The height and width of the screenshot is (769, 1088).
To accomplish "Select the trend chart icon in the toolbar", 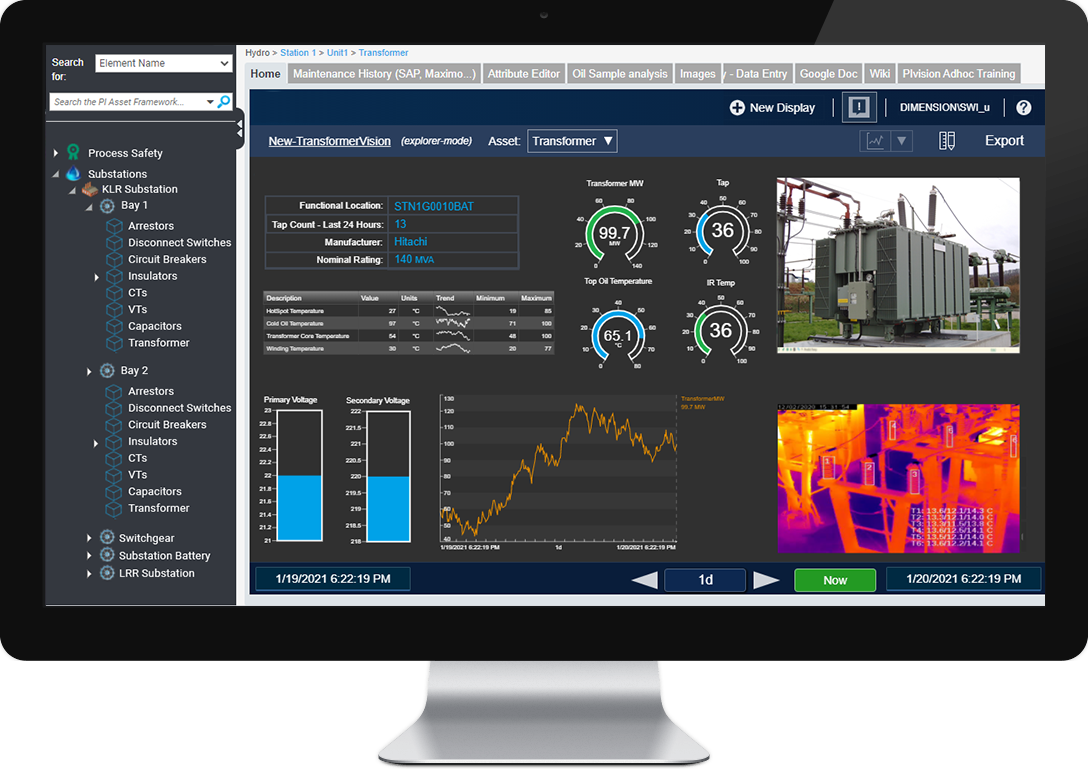I will (x=877, y=140).
